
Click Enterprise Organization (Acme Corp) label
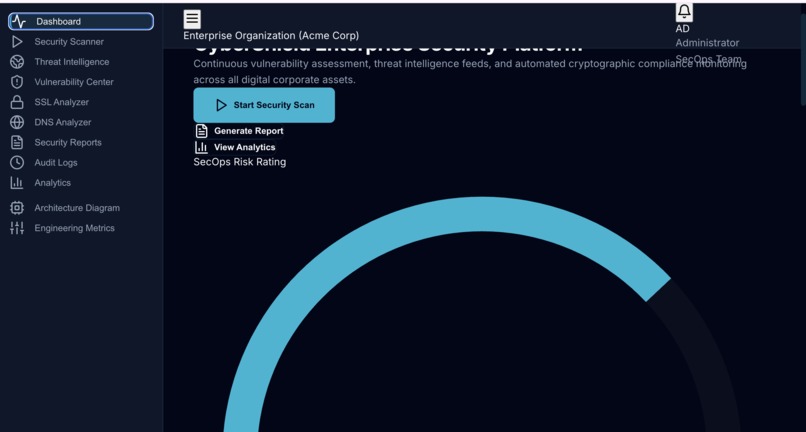point(271,35)
